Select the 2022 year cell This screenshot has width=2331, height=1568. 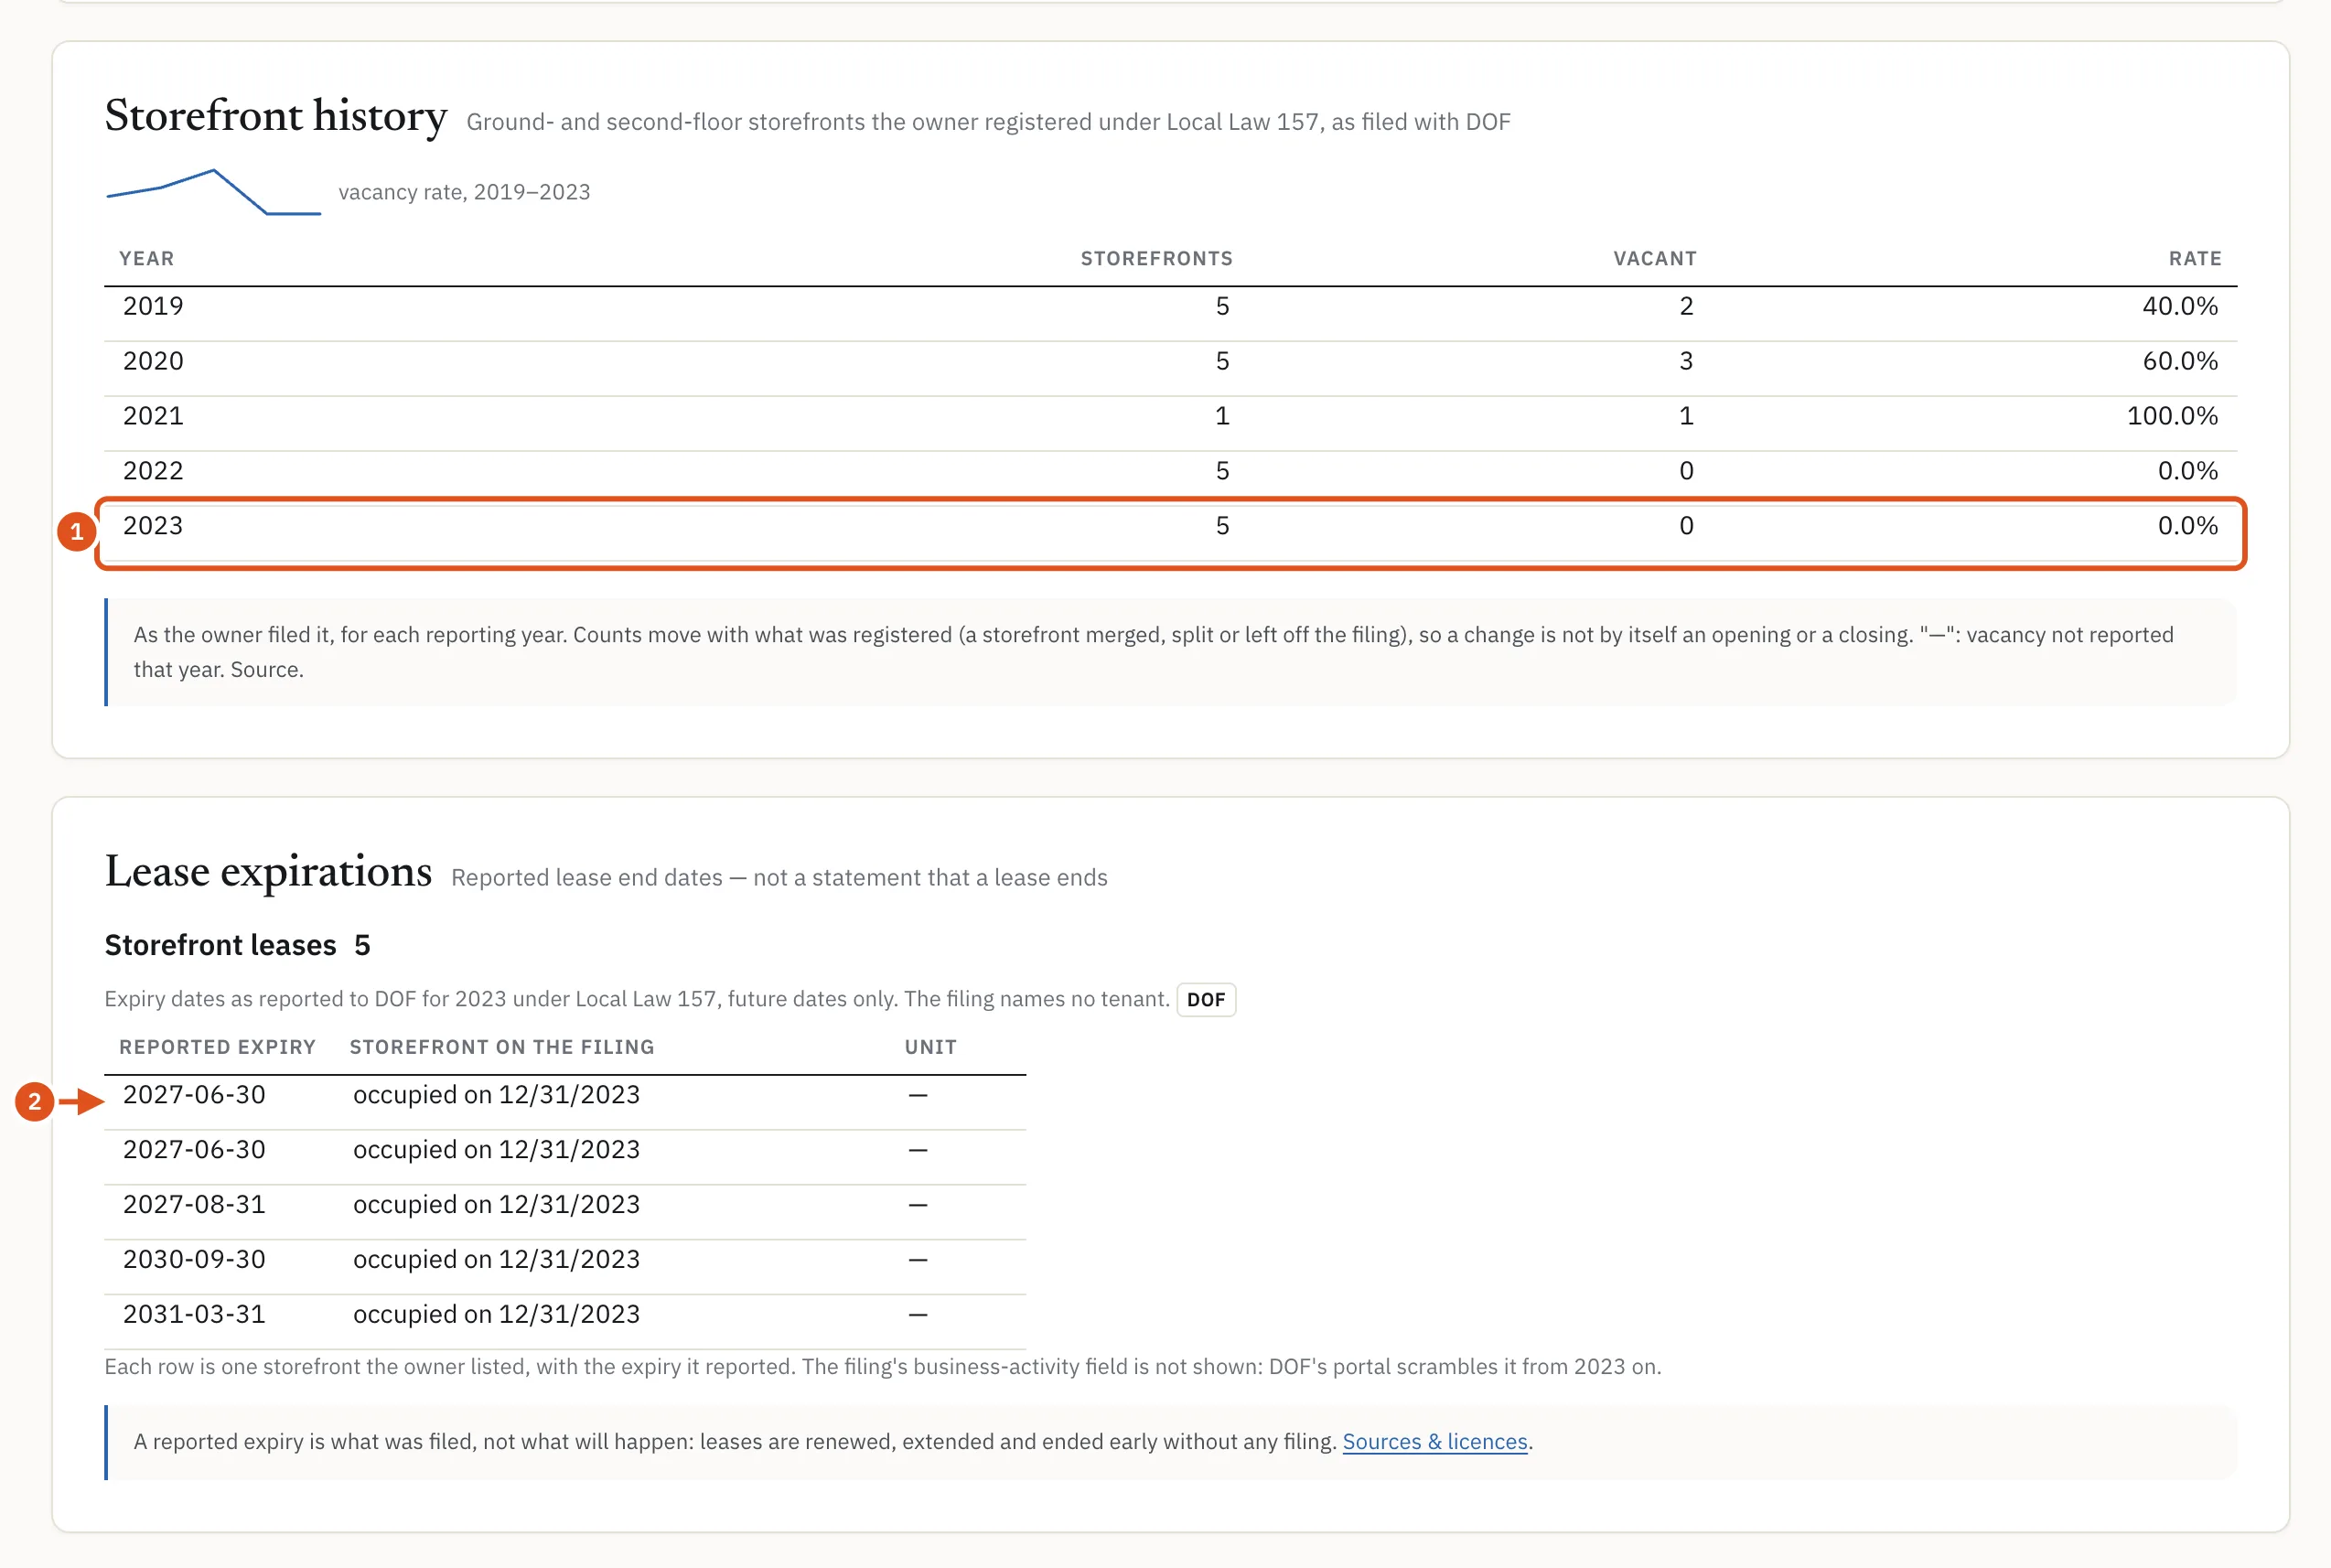pyautogui.click(x=153, y=471)
